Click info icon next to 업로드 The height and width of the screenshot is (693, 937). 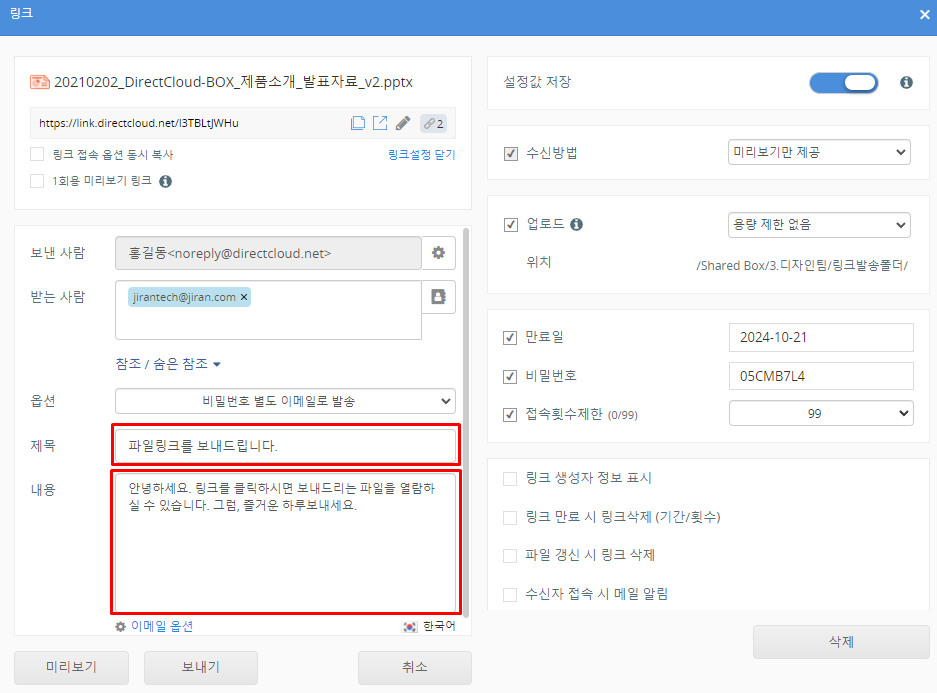click(x=576, y=224)
